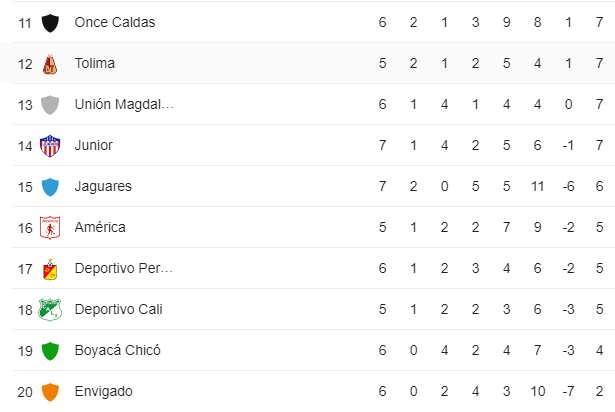
Task: Click the Unión Magdalena gray shield crest
Action: click(50, 105)
